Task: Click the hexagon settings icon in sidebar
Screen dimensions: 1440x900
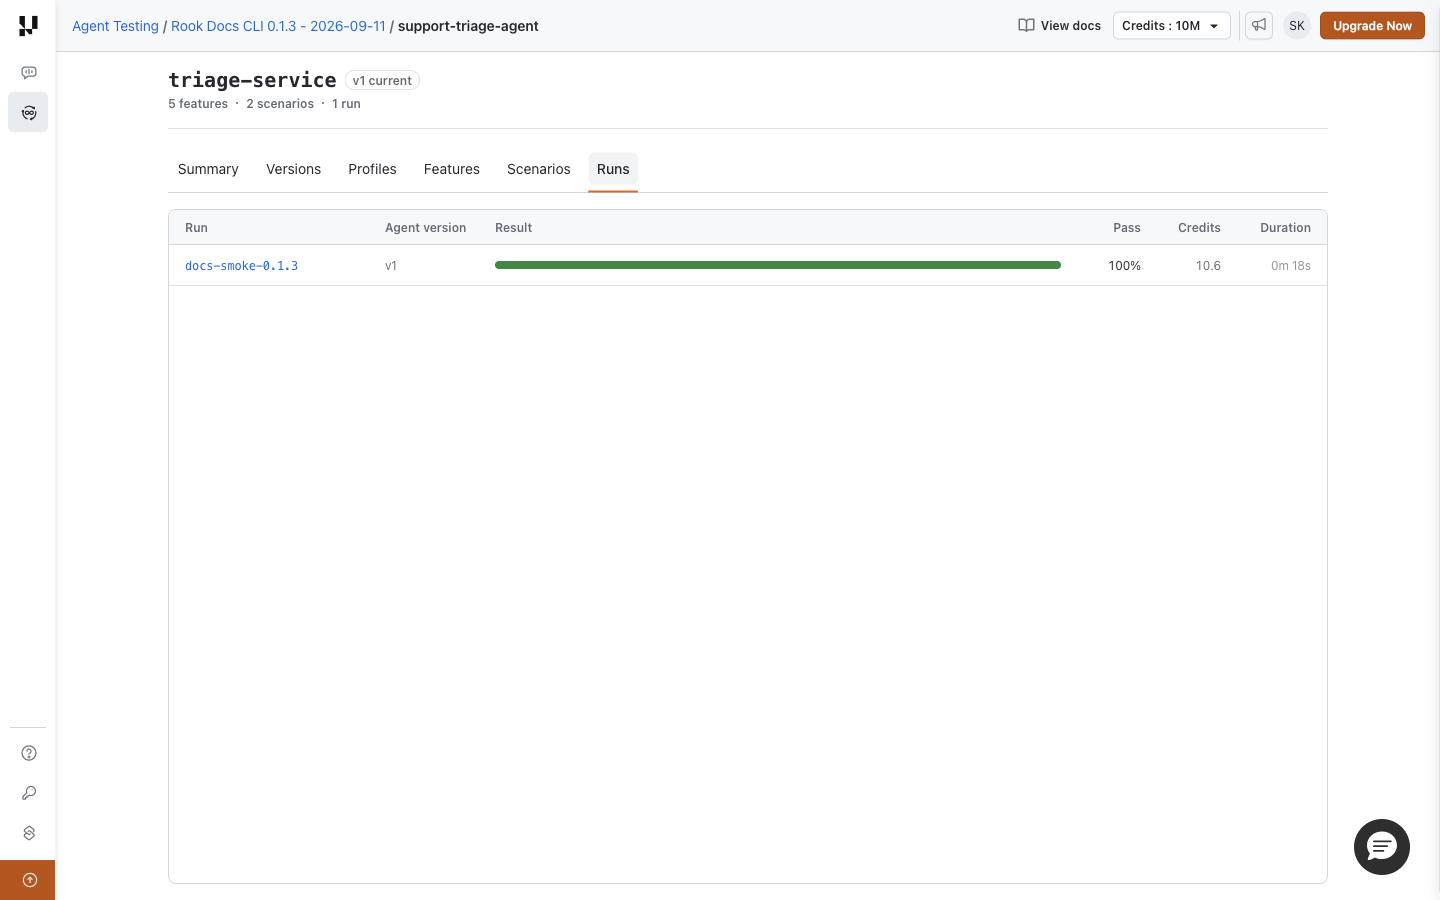Action: point(29,833)
